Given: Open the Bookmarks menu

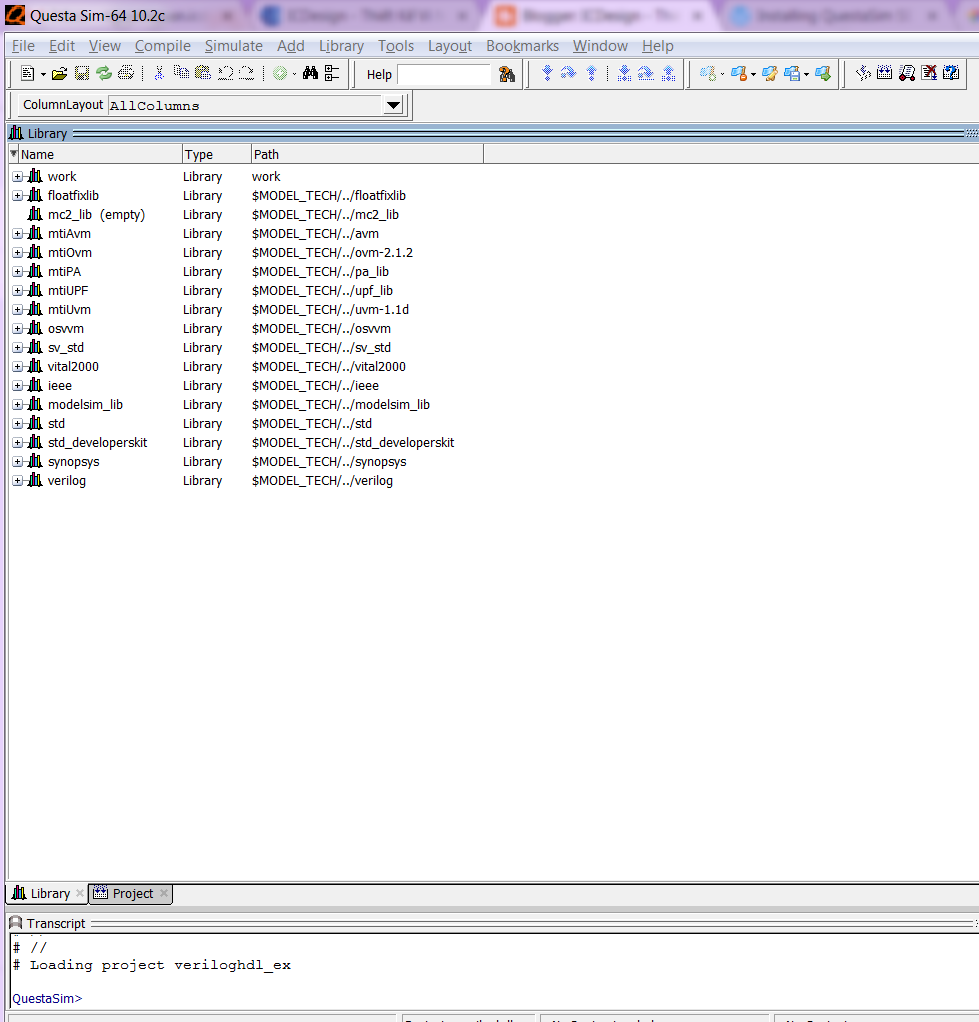Looking at the screenshot, I should coord(522,46).
